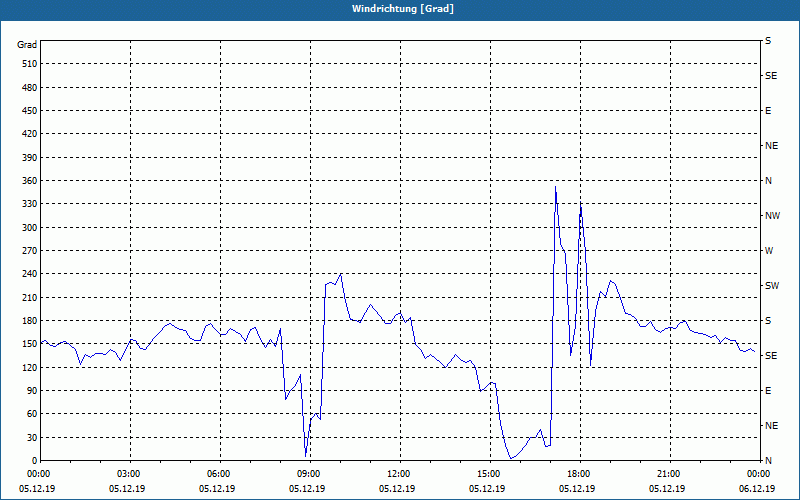Select the '210' axis value
The image size is (800, 500).
[x=29, y=297]
